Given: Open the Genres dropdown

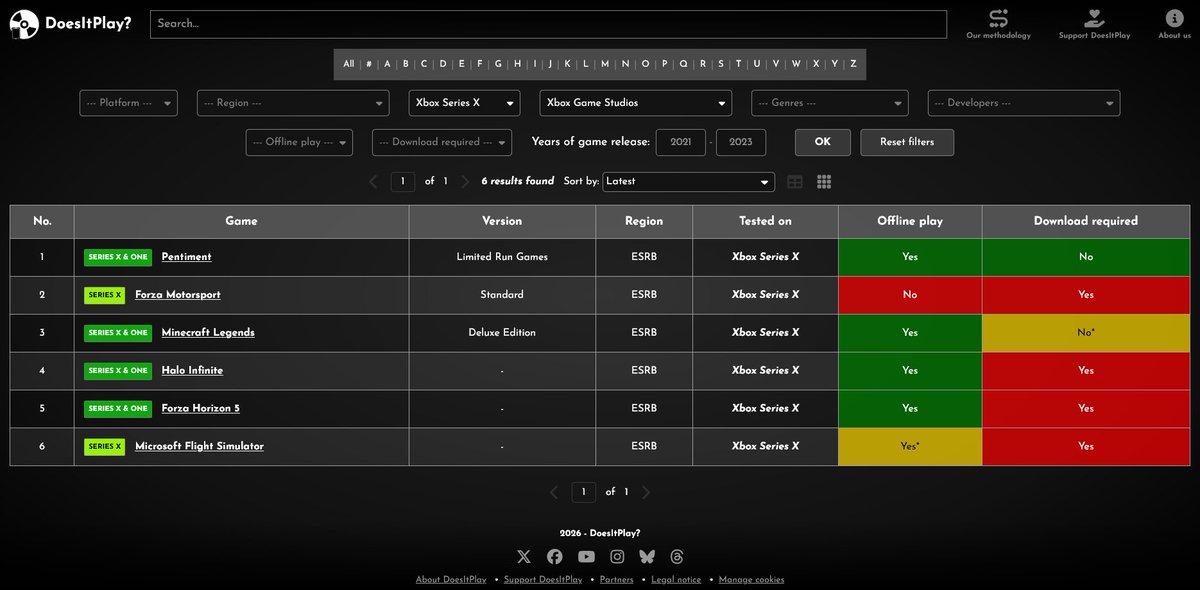Looking at the screenshot, I should (x=831, y=103).
